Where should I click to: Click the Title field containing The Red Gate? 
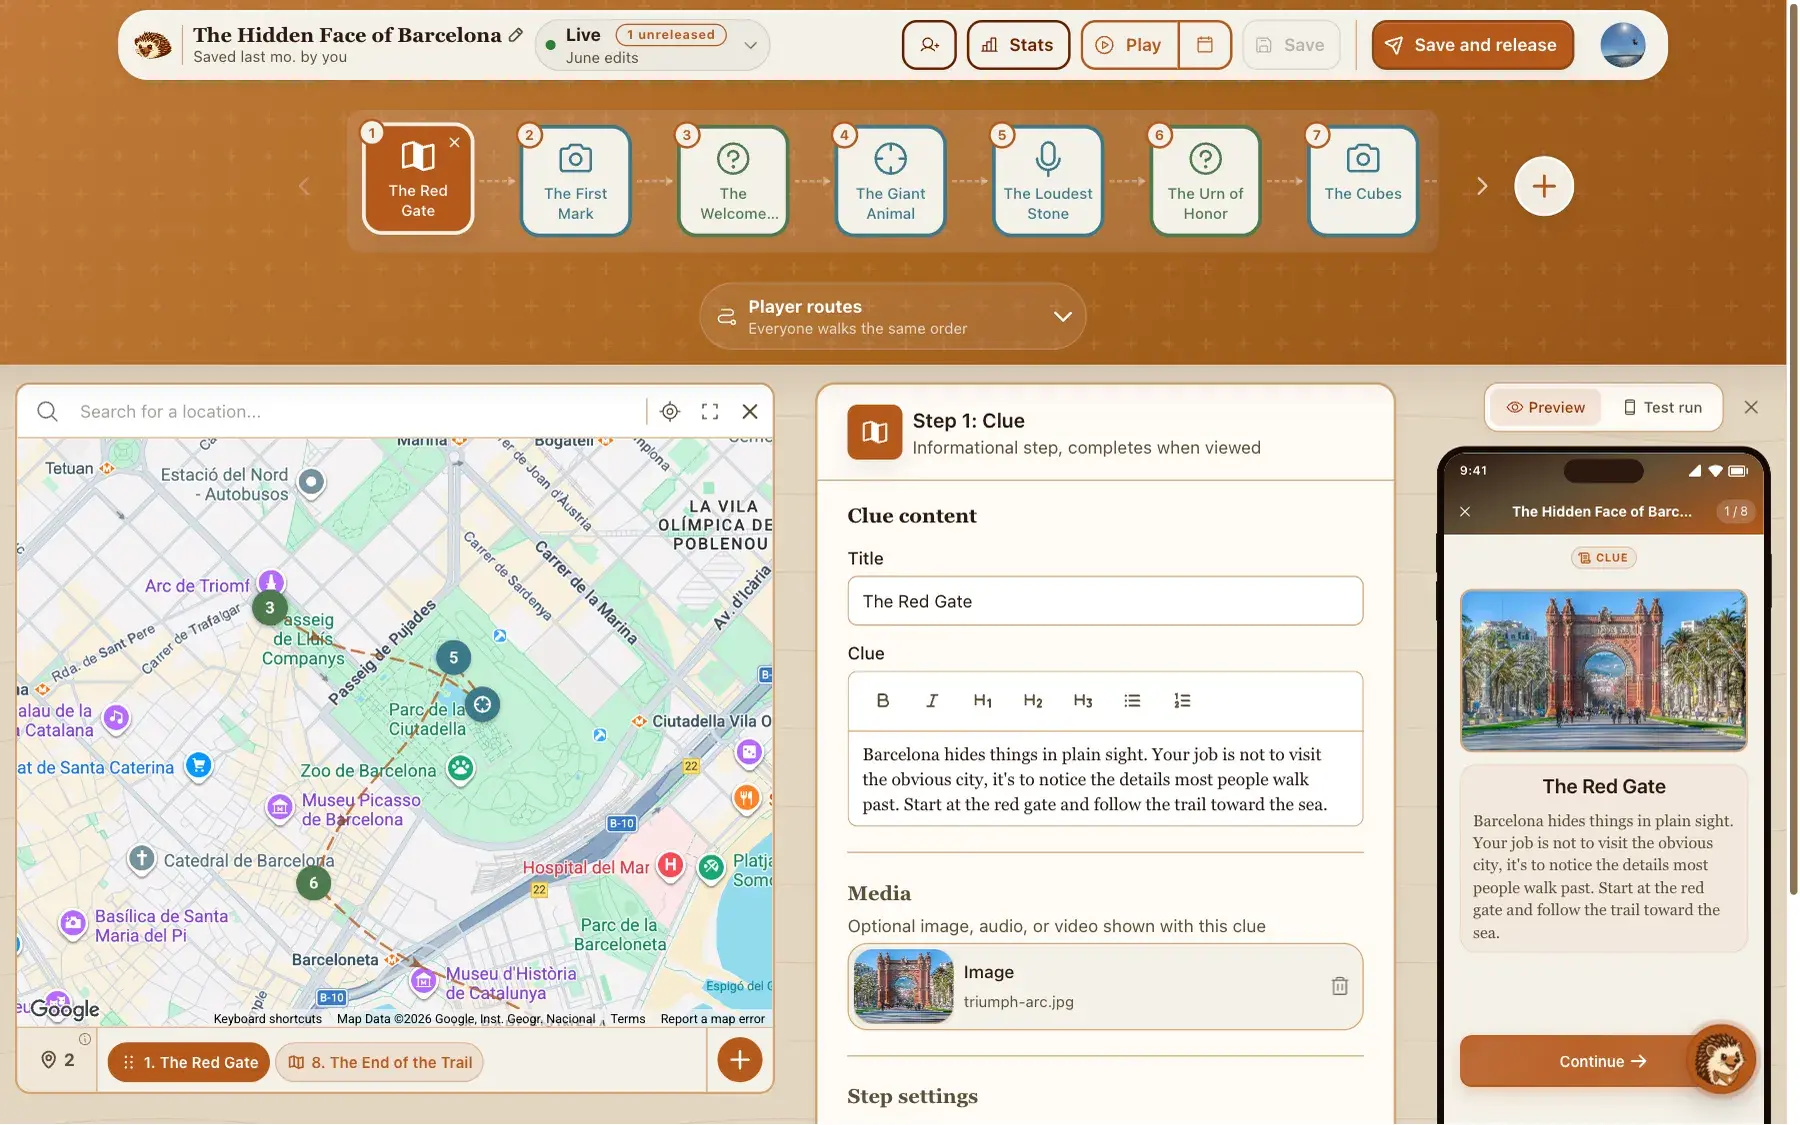[1105, 601]
